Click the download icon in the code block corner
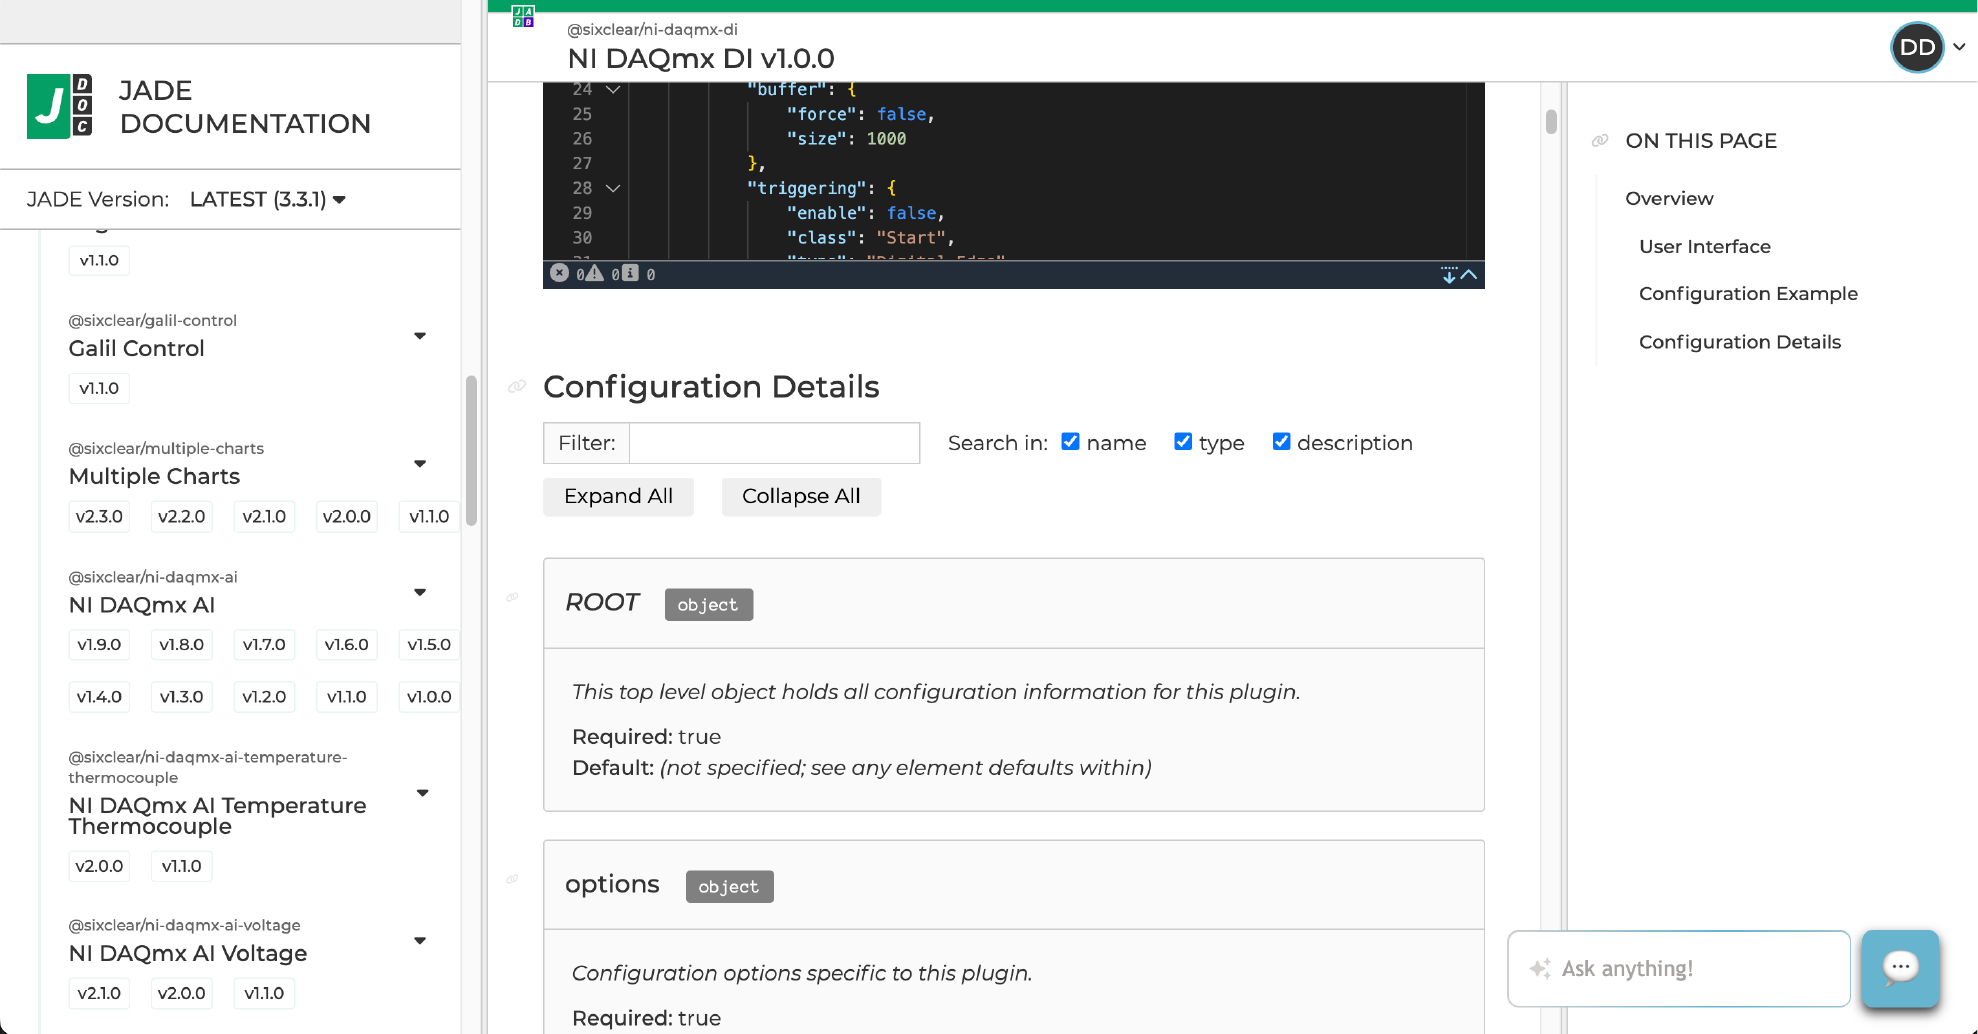This screenshot has width=1978, height=1034. coord(1447,276)
